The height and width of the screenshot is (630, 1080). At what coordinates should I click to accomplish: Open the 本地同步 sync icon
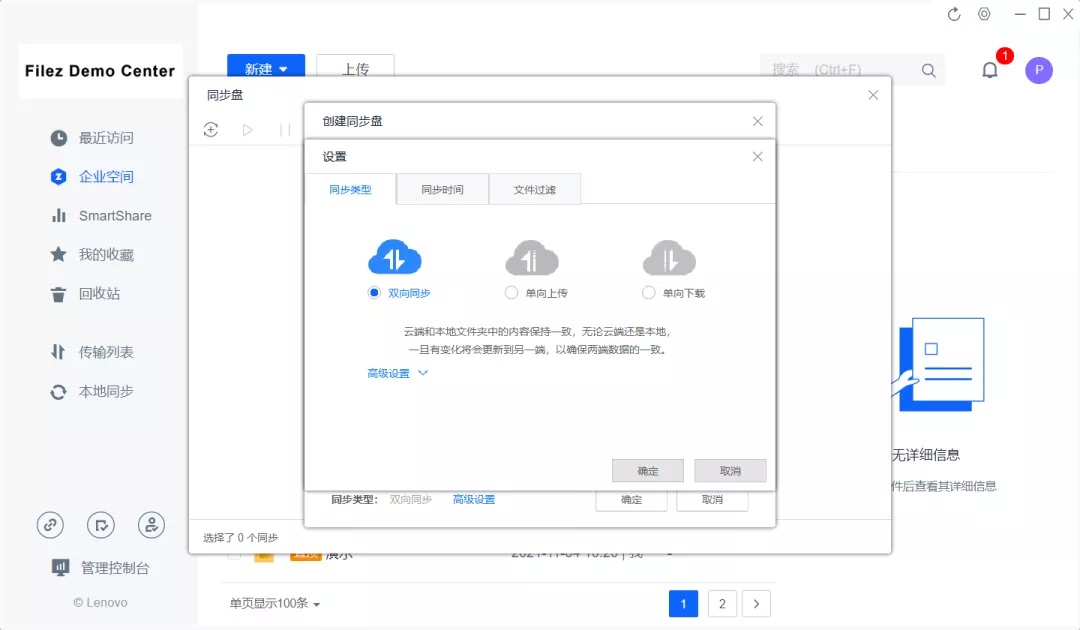59,392
